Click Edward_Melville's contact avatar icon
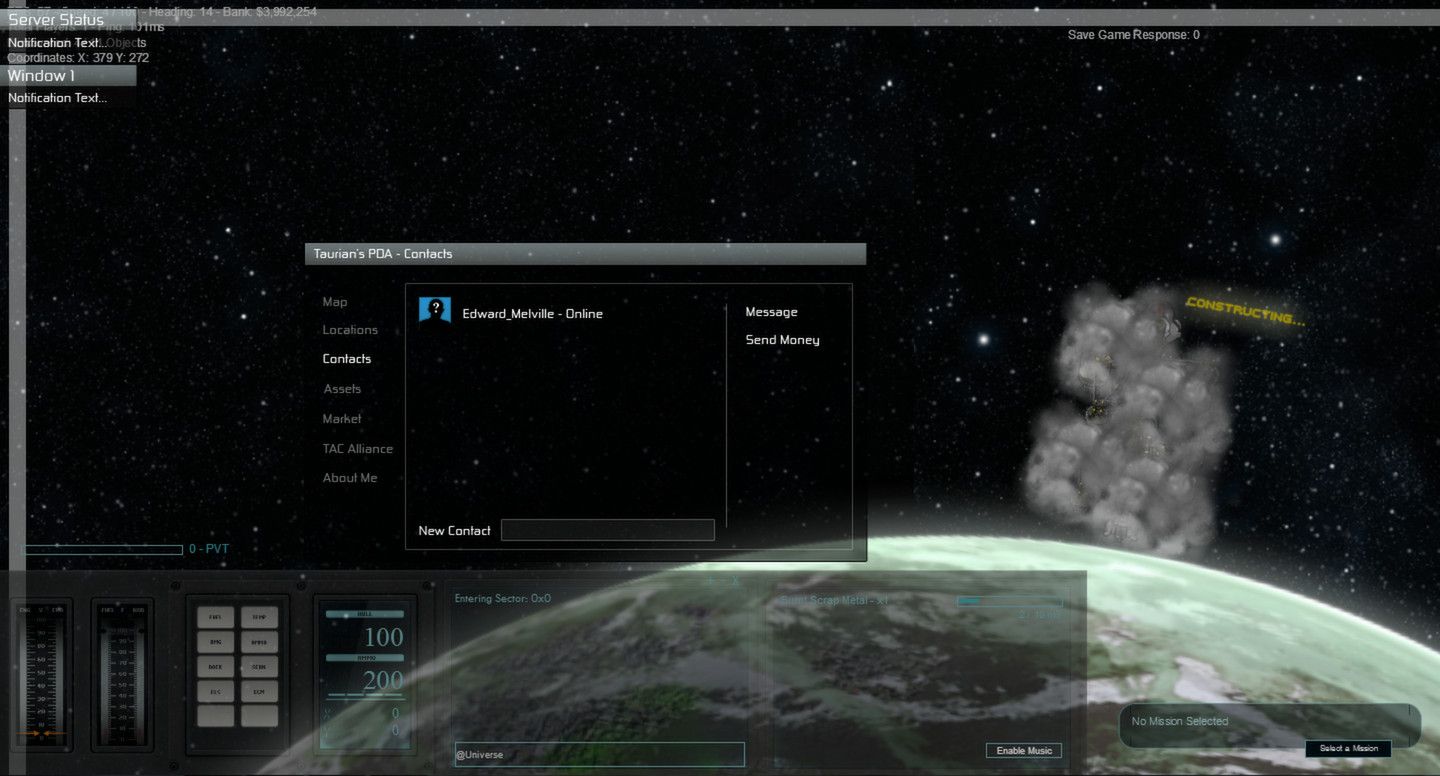This screenshot has width=1440, height=776. tap(435, 311)
